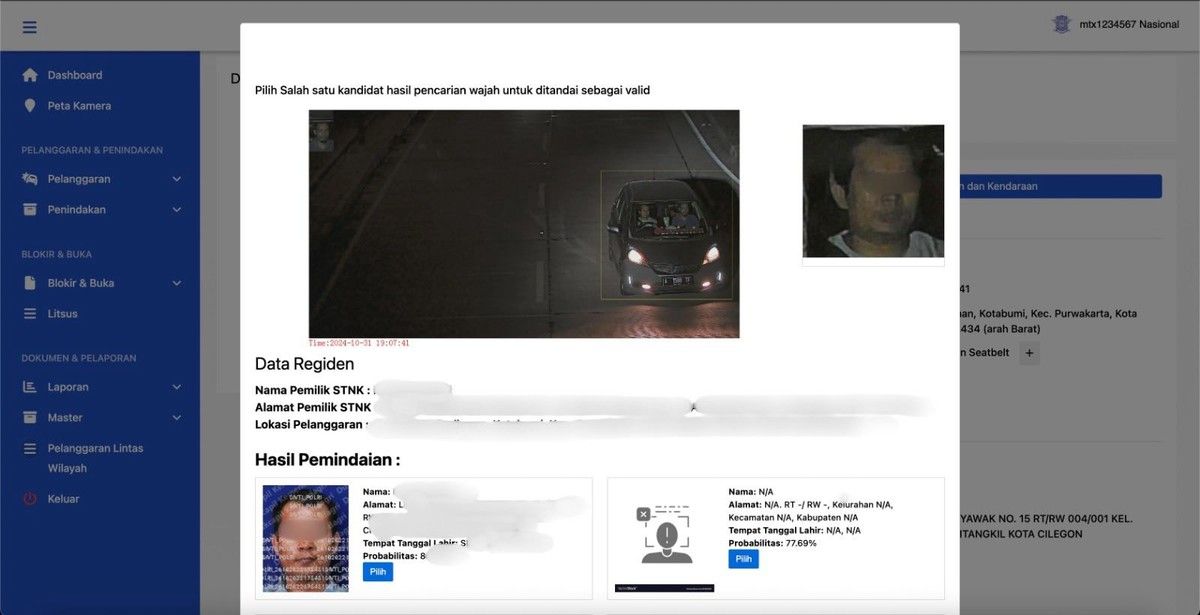Click the PELANGGARAN & PENINDAKAN section header
The image size is (1200, 615).
[92, 150]
